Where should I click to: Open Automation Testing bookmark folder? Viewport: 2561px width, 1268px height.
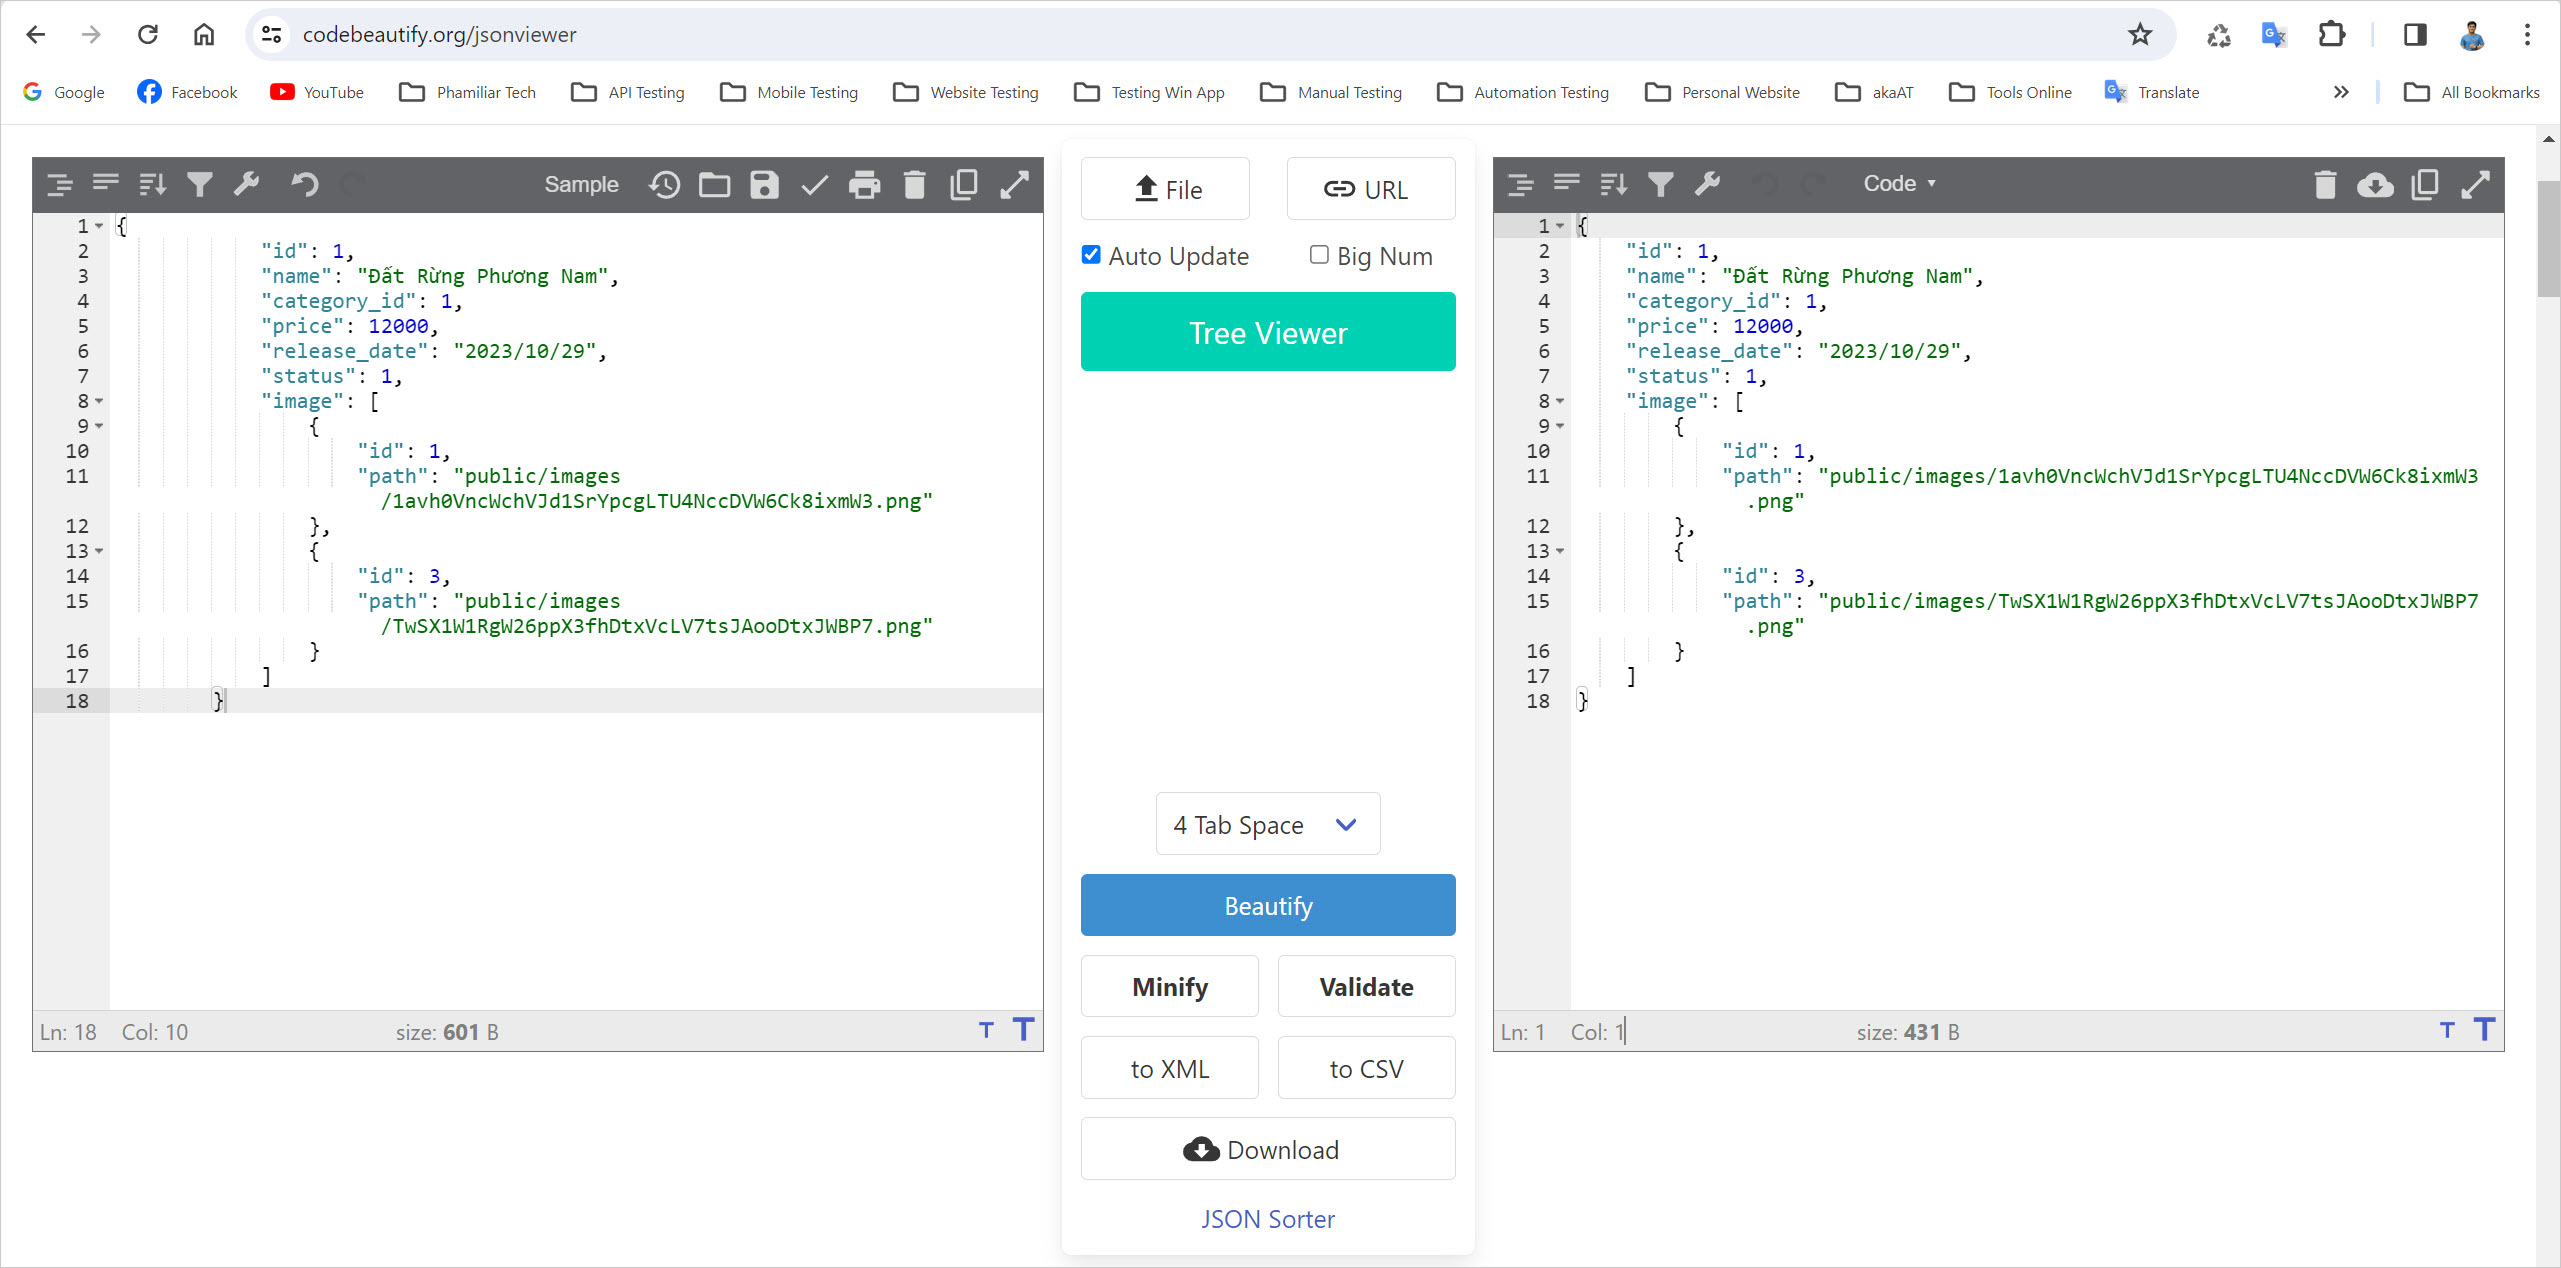coord(1523,92)
